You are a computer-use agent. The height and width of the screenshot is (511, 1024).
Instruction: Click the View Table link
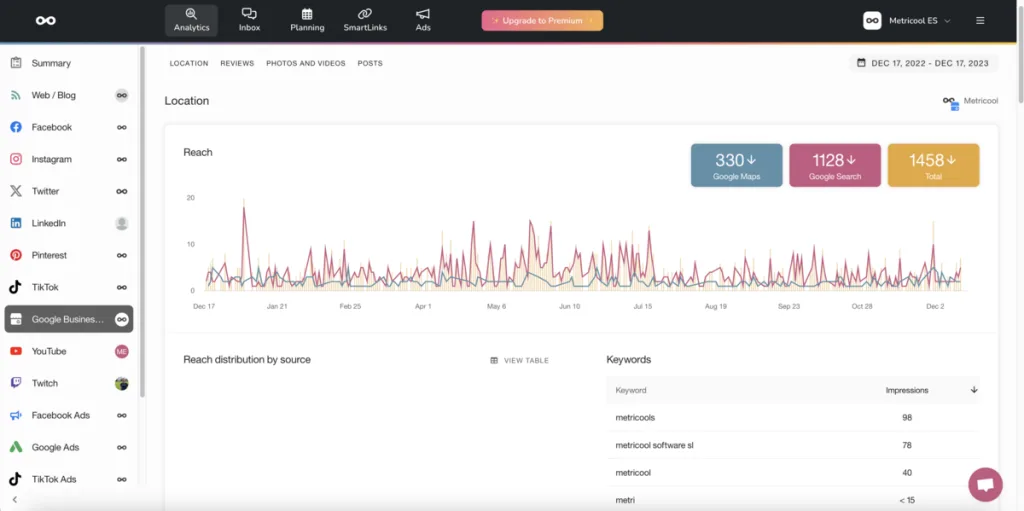click(x=519, y=360)
